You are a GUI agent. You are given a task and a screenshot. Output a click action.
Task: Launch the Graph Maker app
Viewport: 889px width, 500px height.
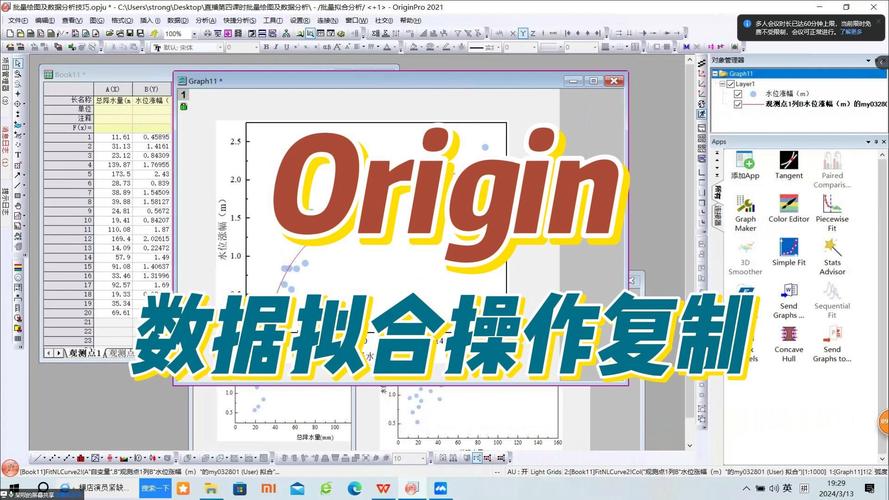745,213
